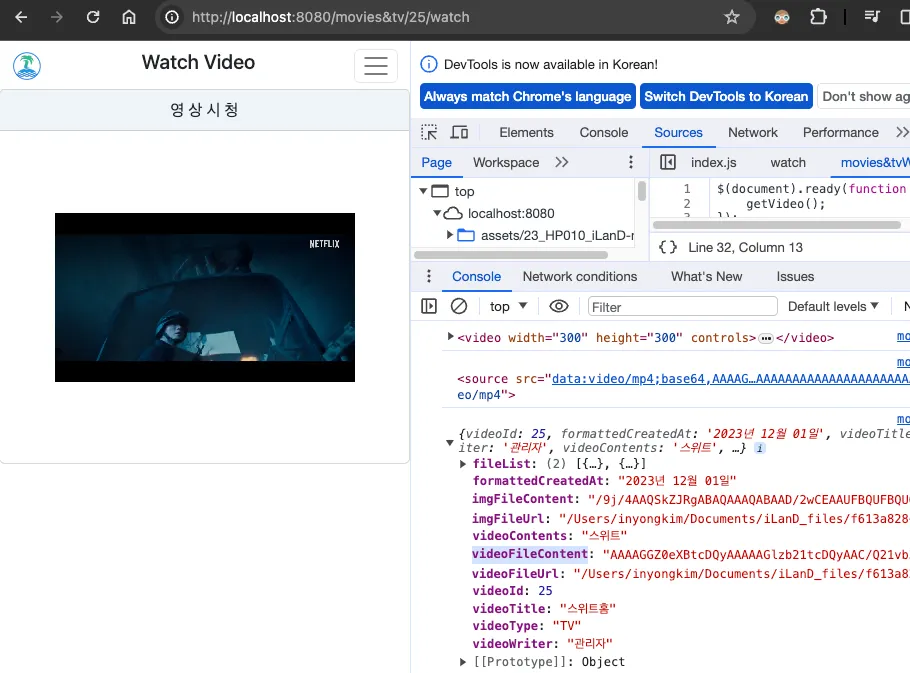The height and width of the screenshot is (673, 910).
Task: Switch to the Network tab in DevTools
Action: tap(752, 132)
